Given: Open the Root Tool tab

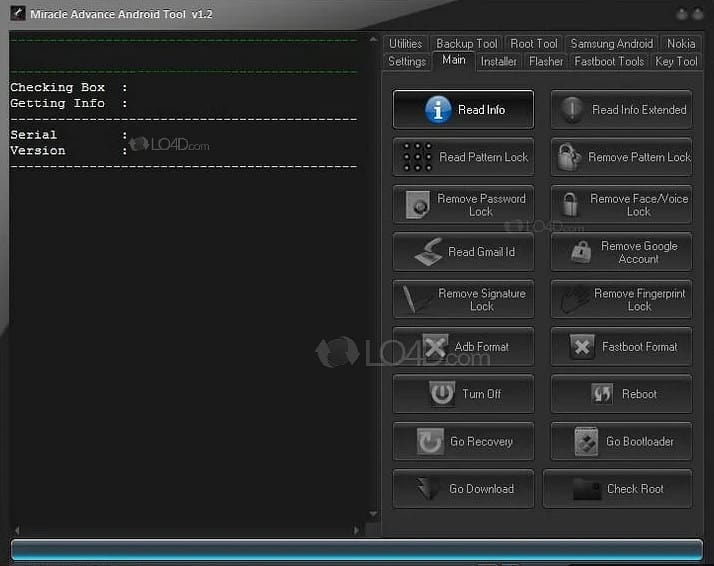Looking at the screenshot, I should tap(534, 44).
